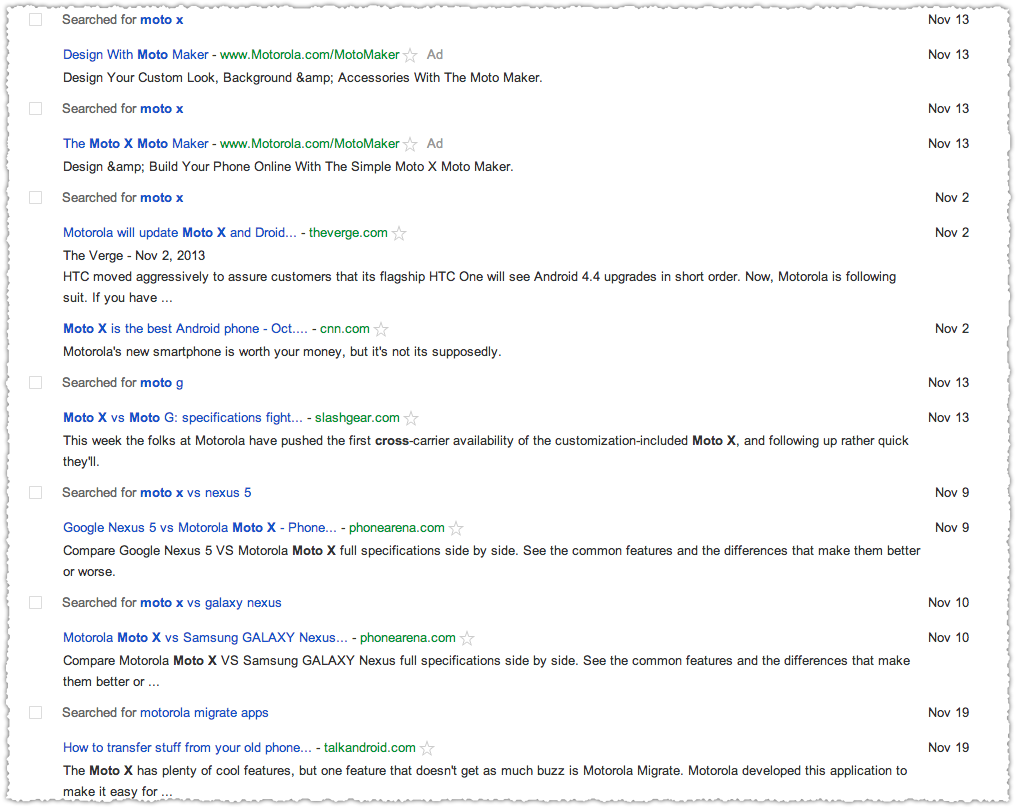Click phonearena.com on the Nexus 5 result
Screen dimensions: 1016x808
(397, 527)
